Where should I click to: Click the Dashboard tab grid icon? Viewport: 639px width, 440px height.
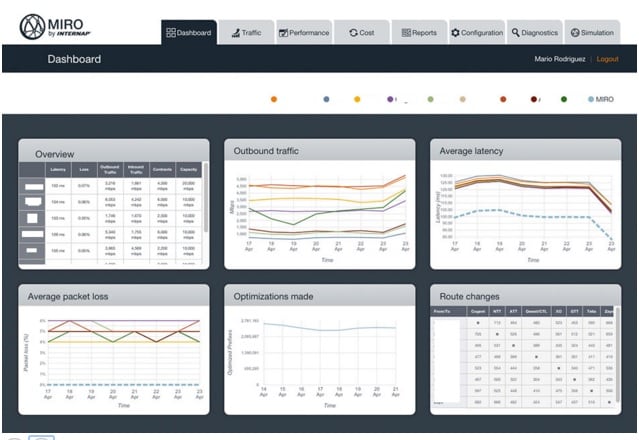click(171, 33)
